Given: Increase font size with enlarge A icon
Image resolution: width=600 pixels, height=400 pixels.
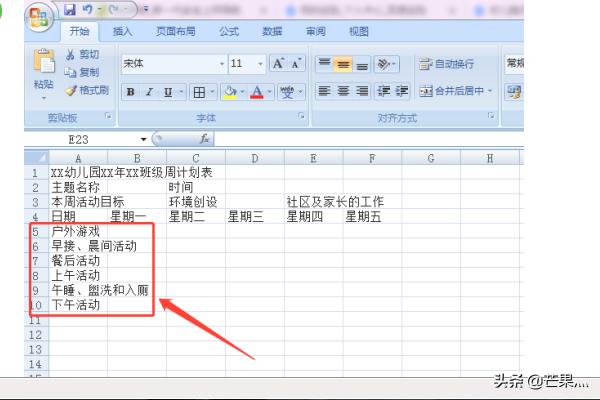Looking at the screenshot, I should click(x=278, y=63).
